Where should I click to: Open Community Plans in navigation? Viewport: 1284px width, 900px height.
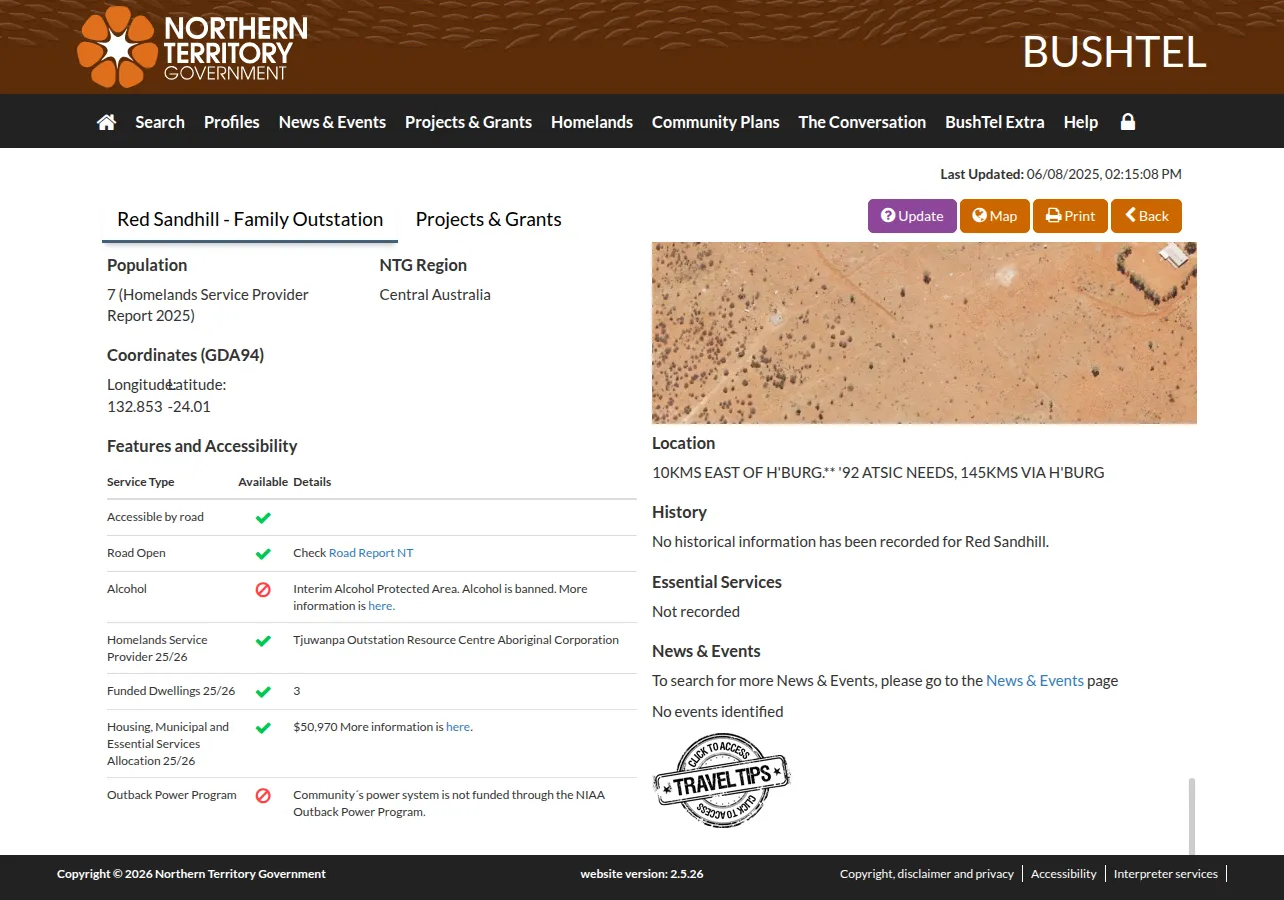pyautogui.click(x=716, y=122)
